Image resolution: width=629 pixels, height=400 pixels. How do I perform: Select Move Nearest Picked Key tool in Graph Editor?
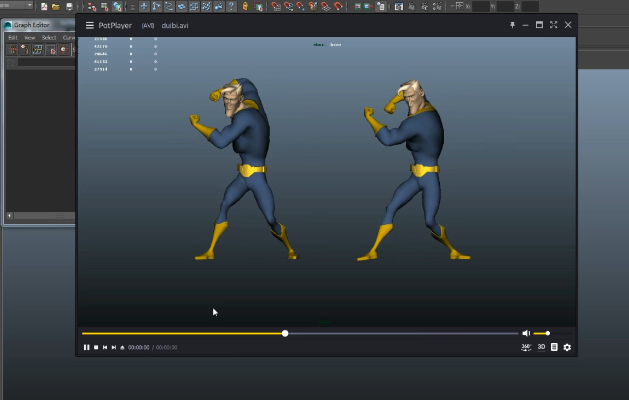click(x=13, y=50)
